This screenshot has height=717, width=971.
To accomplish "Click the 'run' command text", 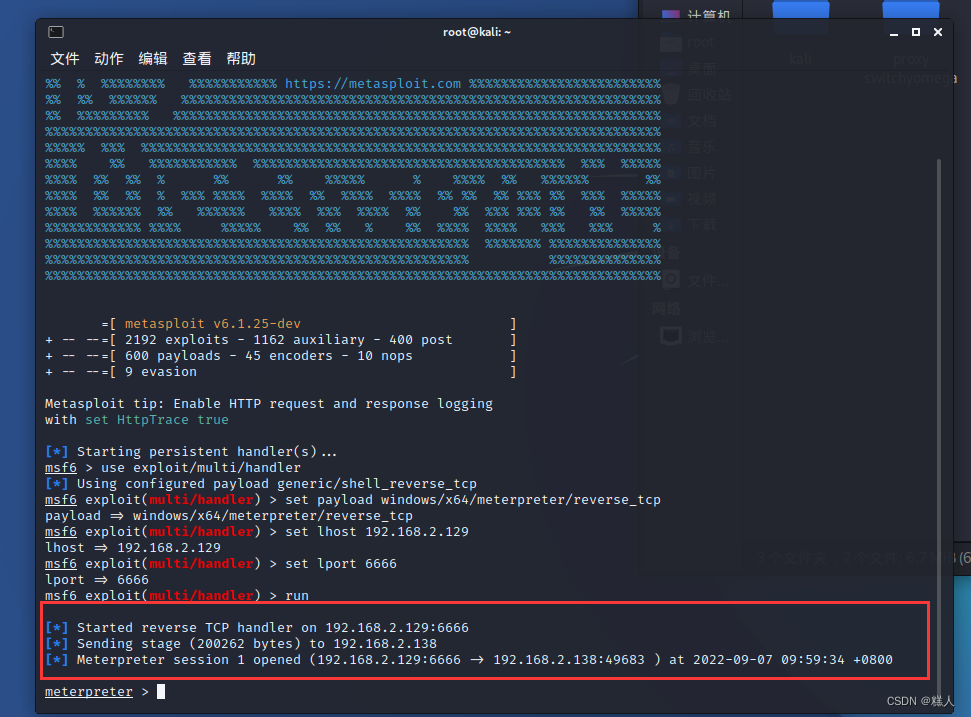I will [x=297, y=596].
